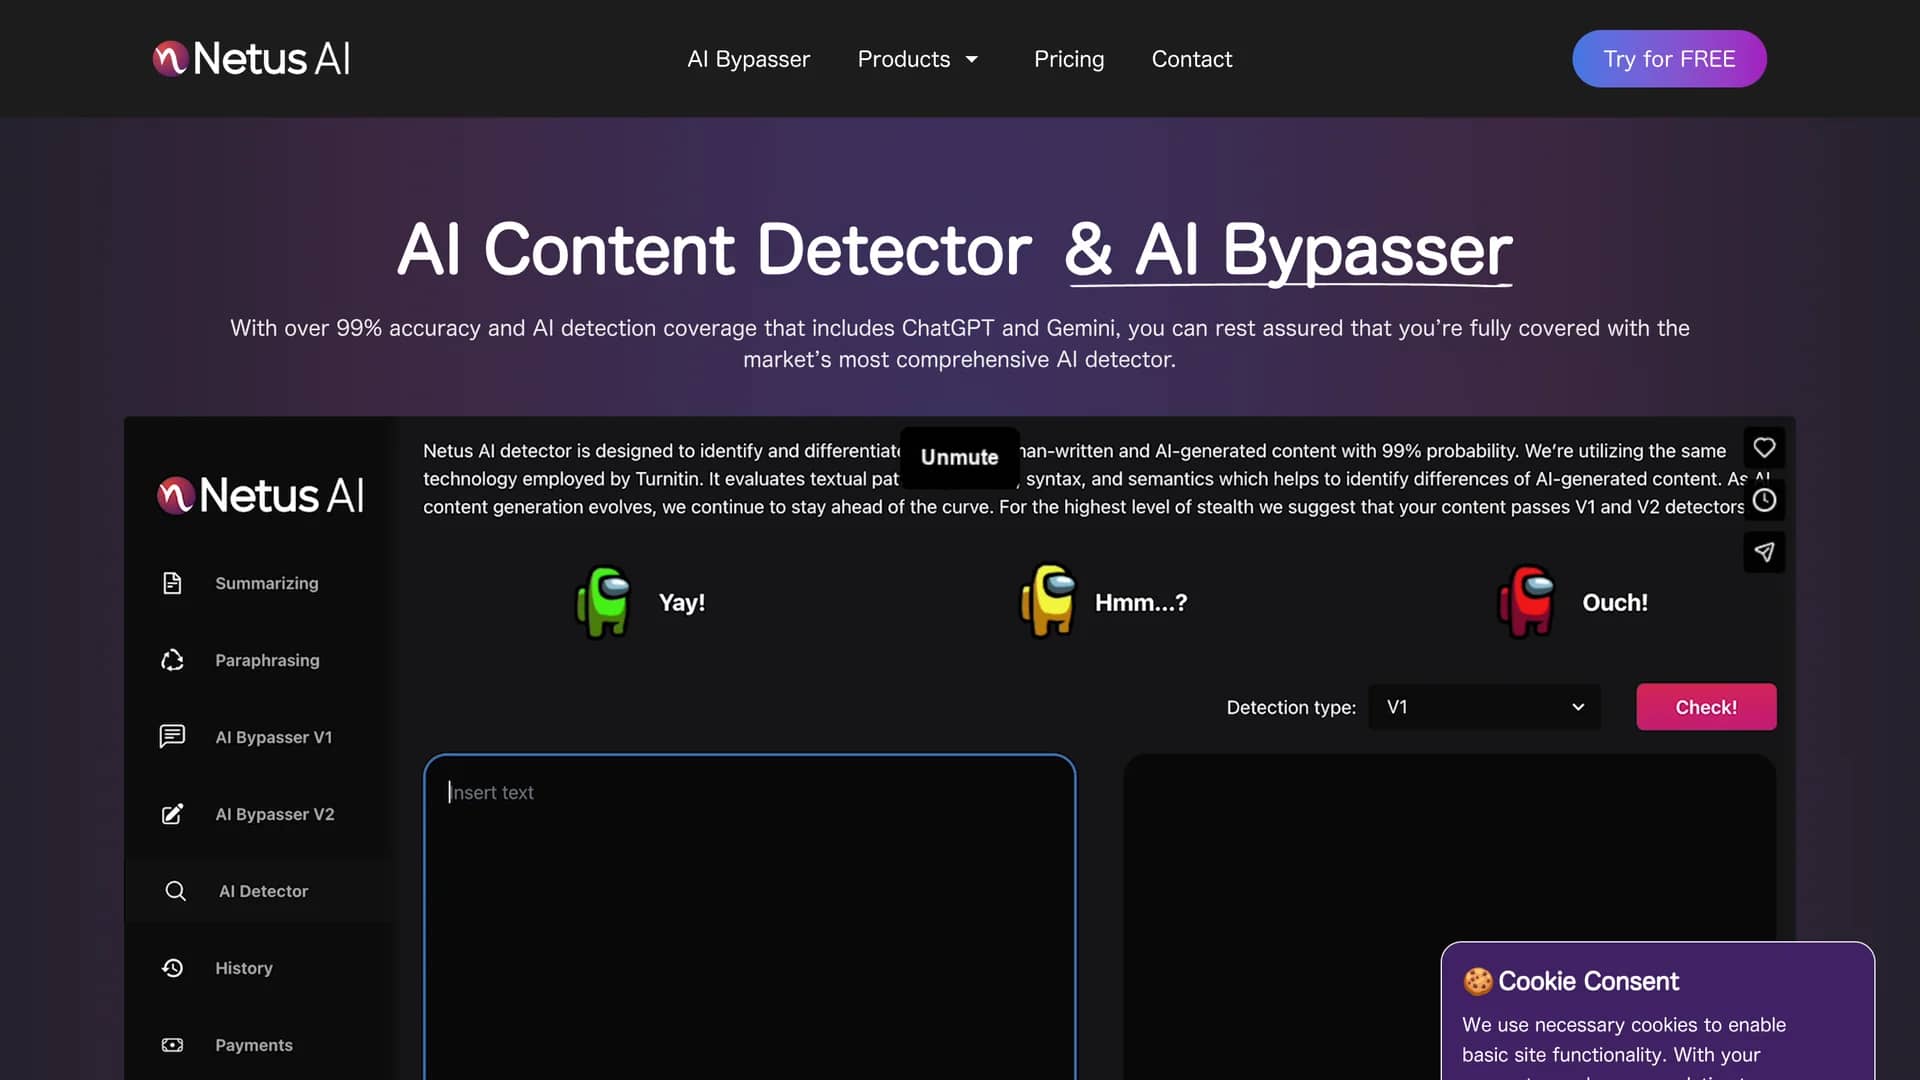Open the Contact nav item
This screenshot has width=1920, height=1080.
(x=1191, y=59)
